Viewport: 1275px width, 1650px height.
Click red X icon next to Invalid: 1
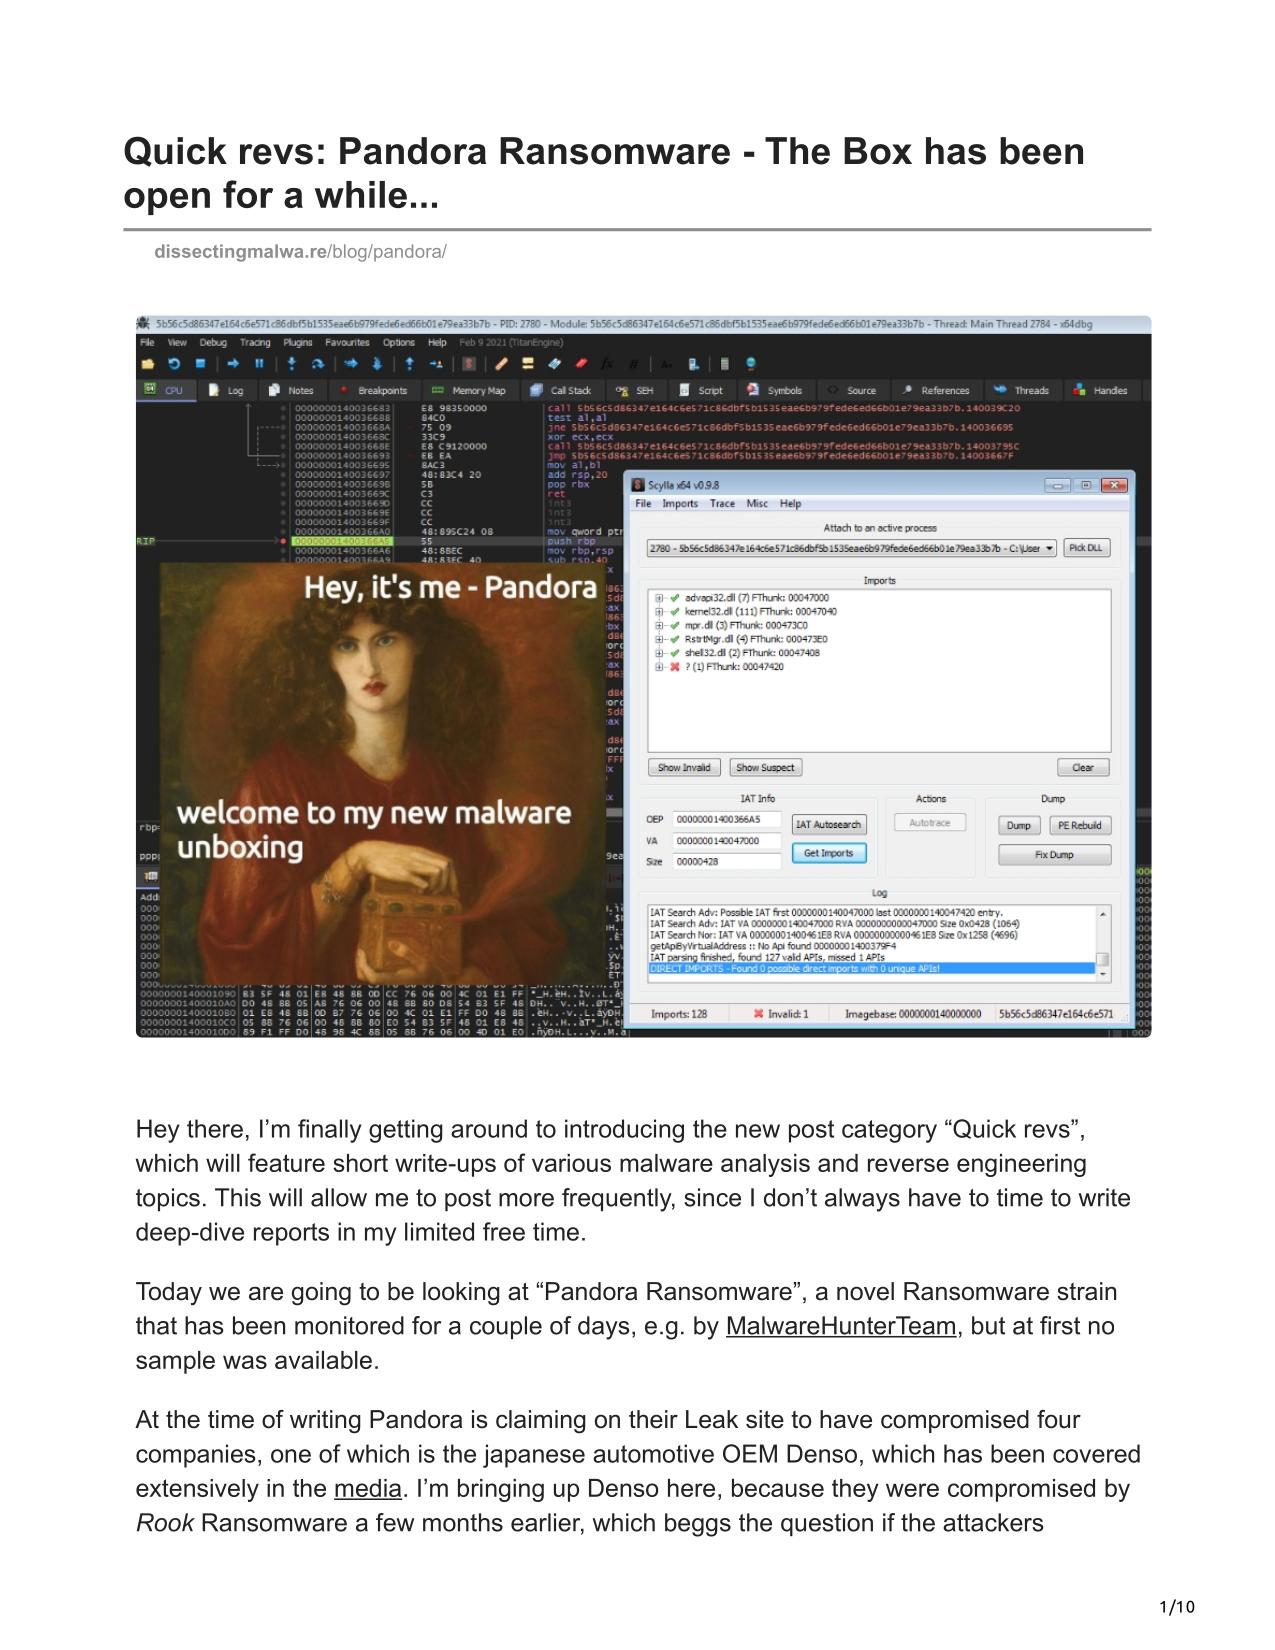point(759,1014)
